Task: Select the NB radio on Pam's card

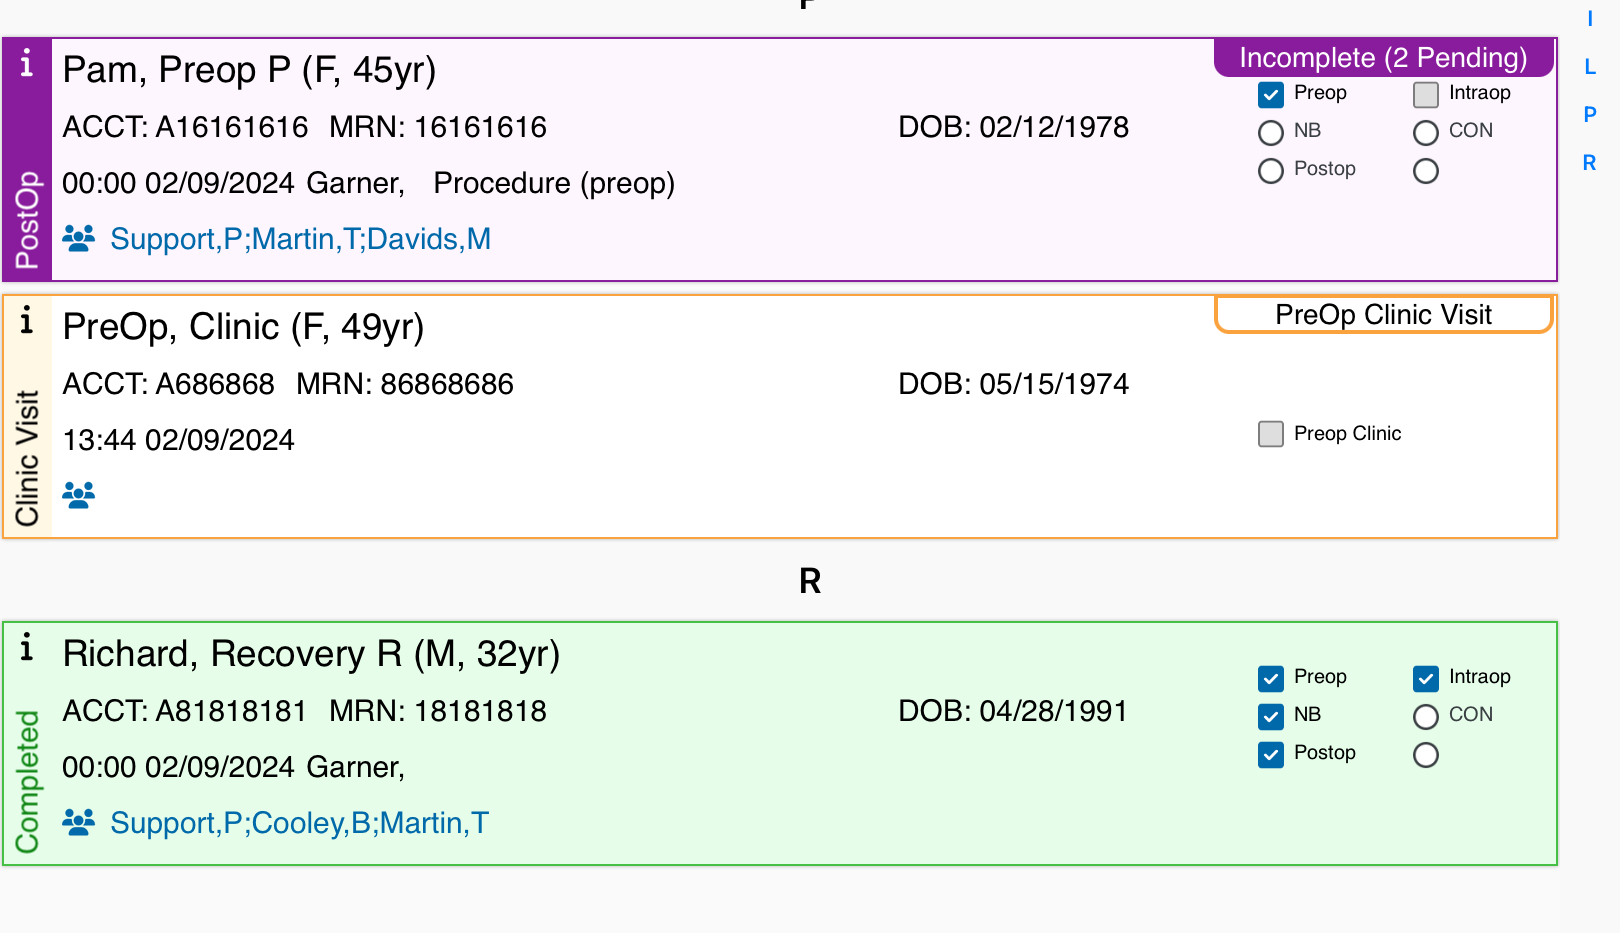Action: pos(1271,133)
